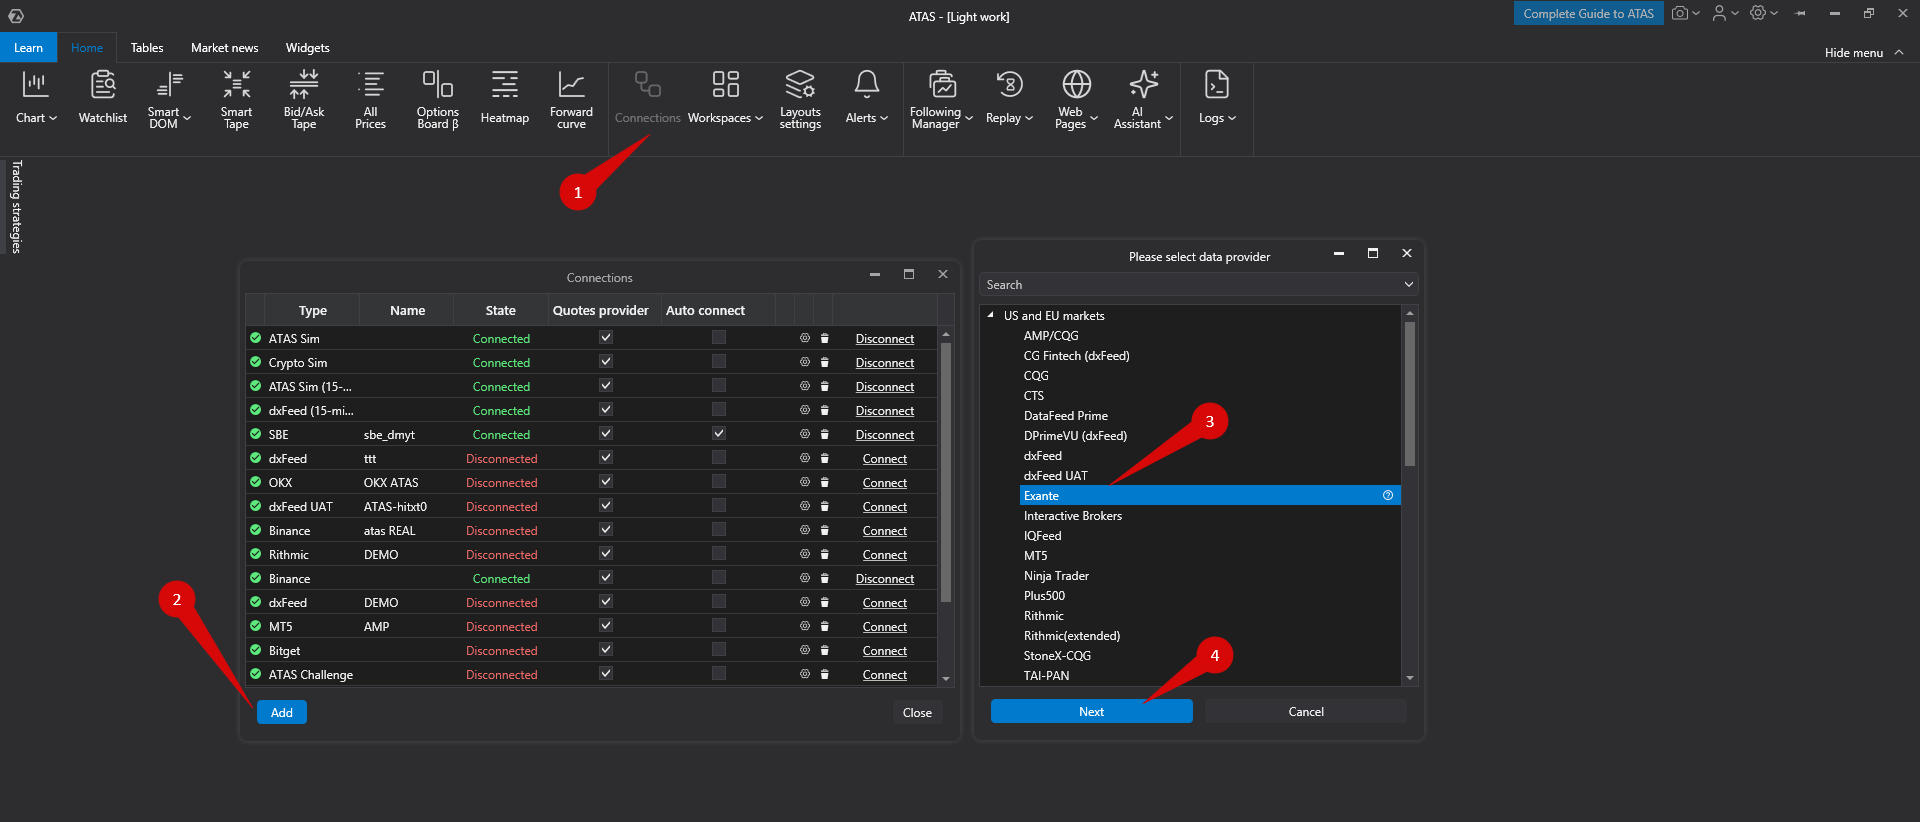Switch to the Market news tab
This screenshot has height=822, width=1920.
225,47
